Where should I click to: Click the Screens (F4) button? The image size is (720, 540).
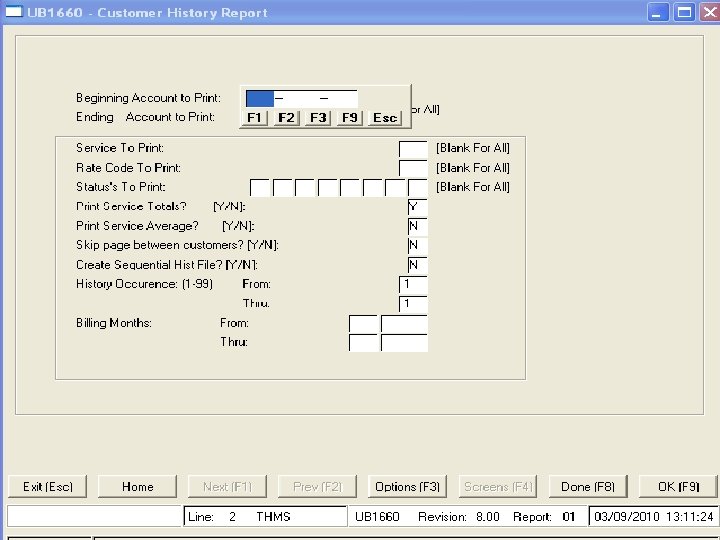click(x=498, y=487)
